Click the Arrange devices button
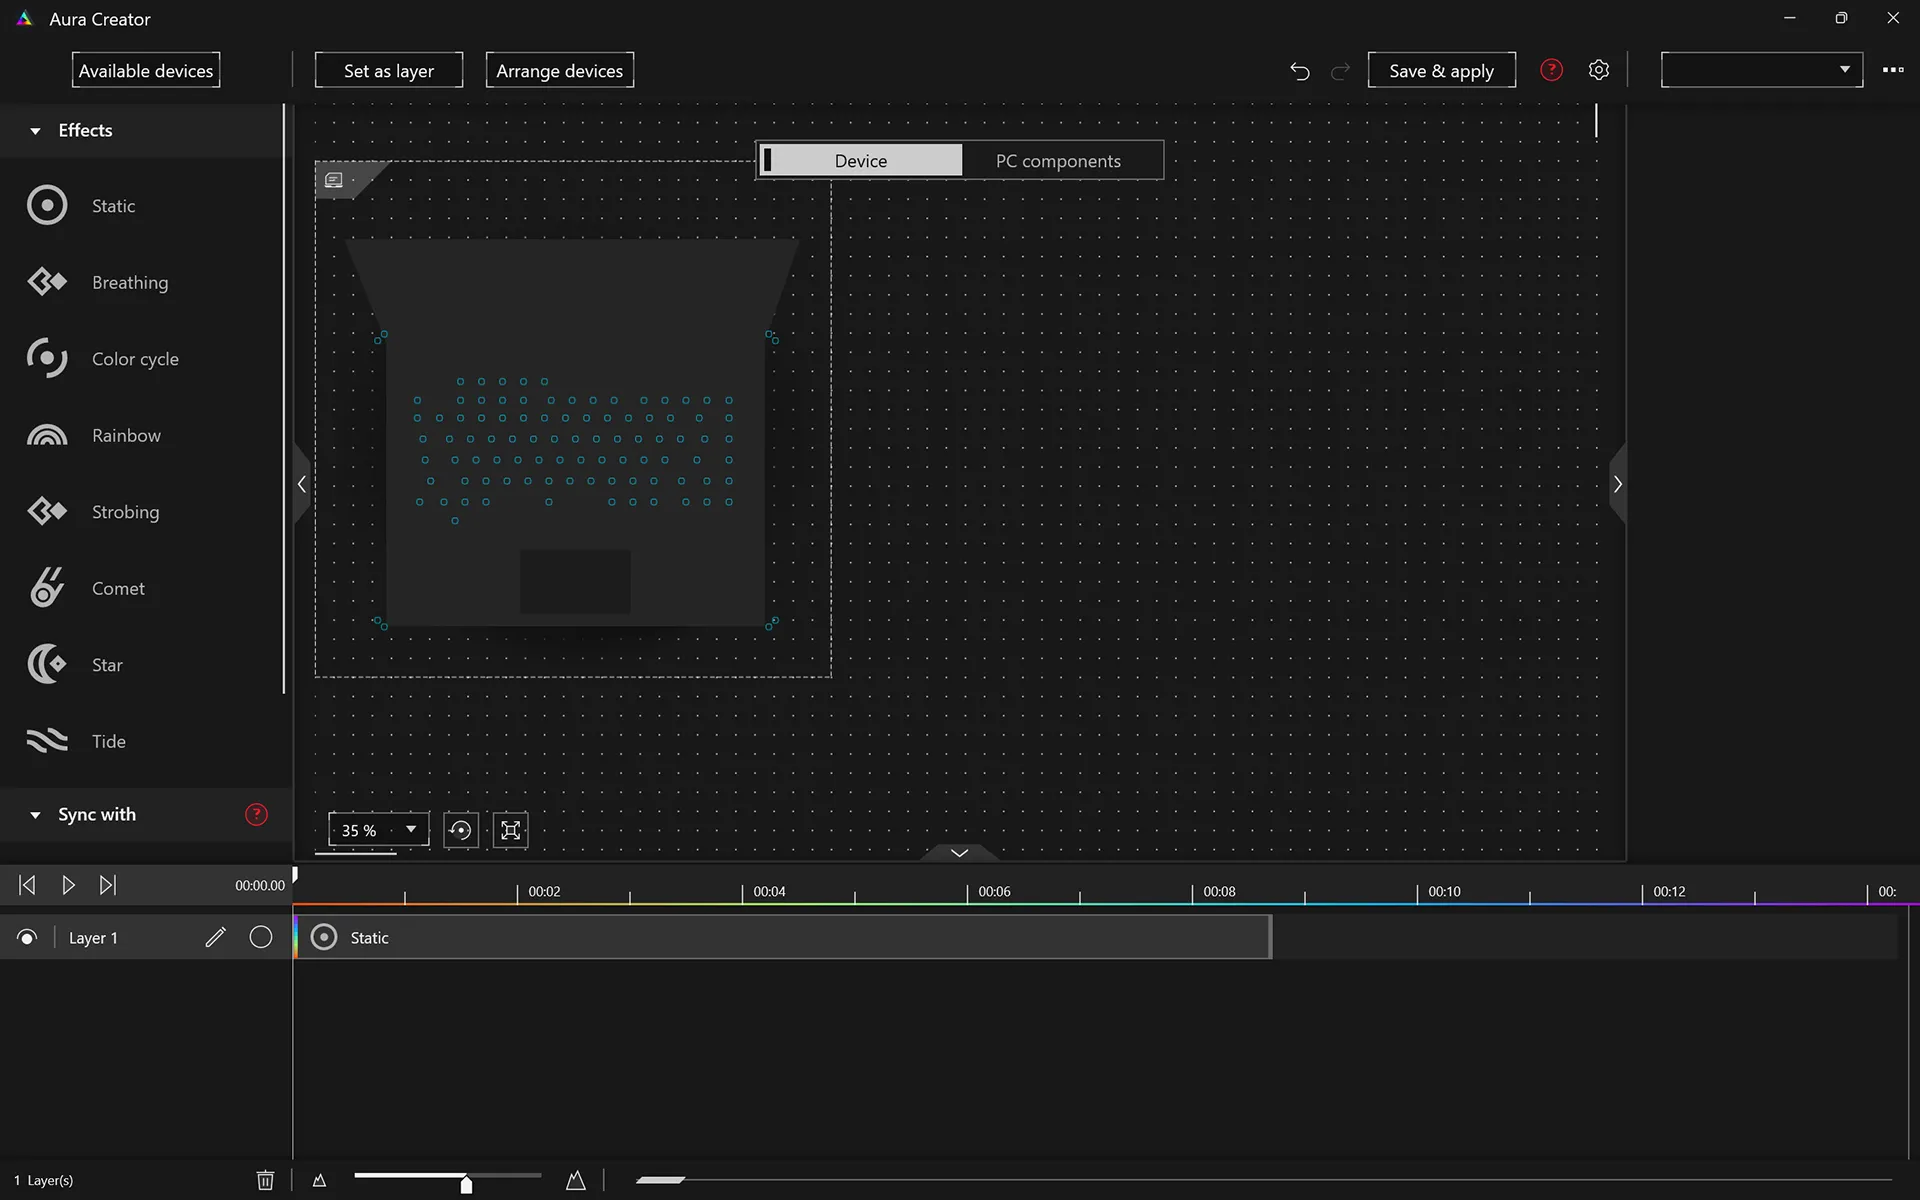The height and width of the screenshot is (1200, 1920). (x=559, y=71)
